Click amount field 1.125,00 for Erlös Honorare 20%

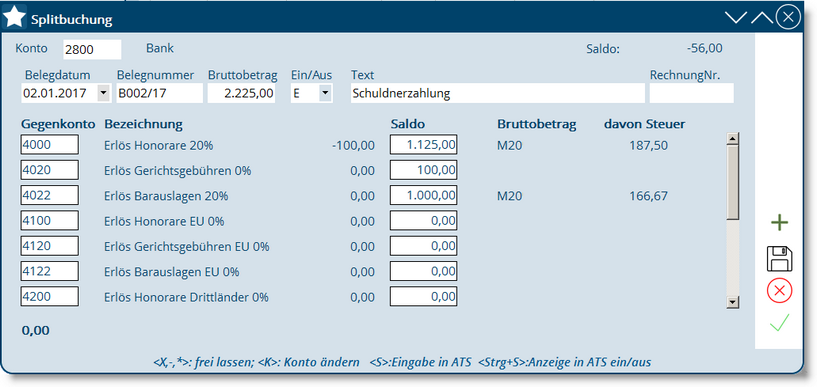click(x=424, y=144)
